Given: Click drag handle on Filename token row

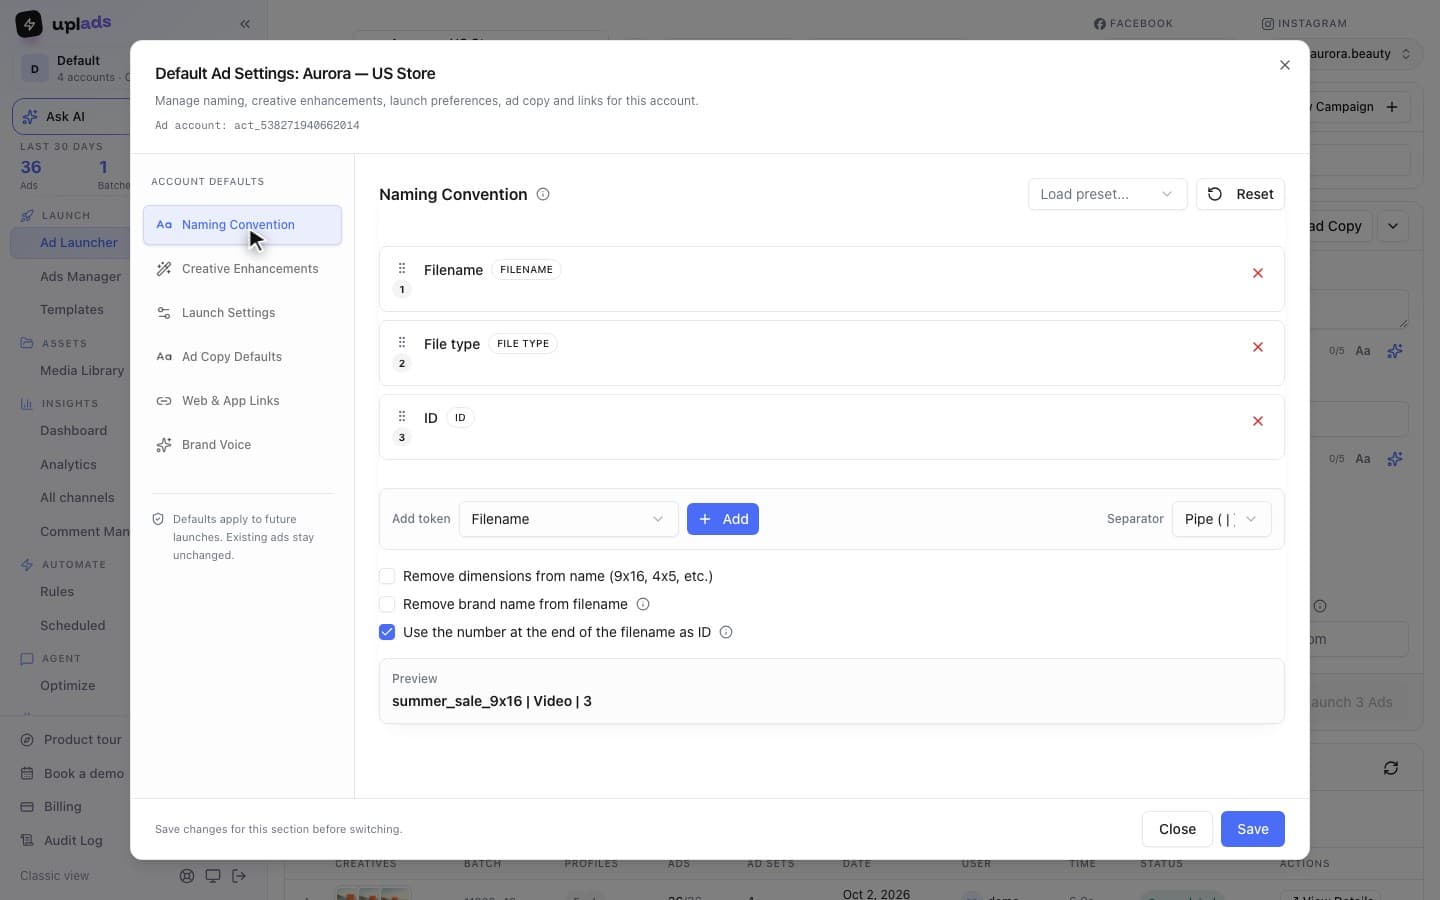Looking at the screenshot, I should coord(402,268).
